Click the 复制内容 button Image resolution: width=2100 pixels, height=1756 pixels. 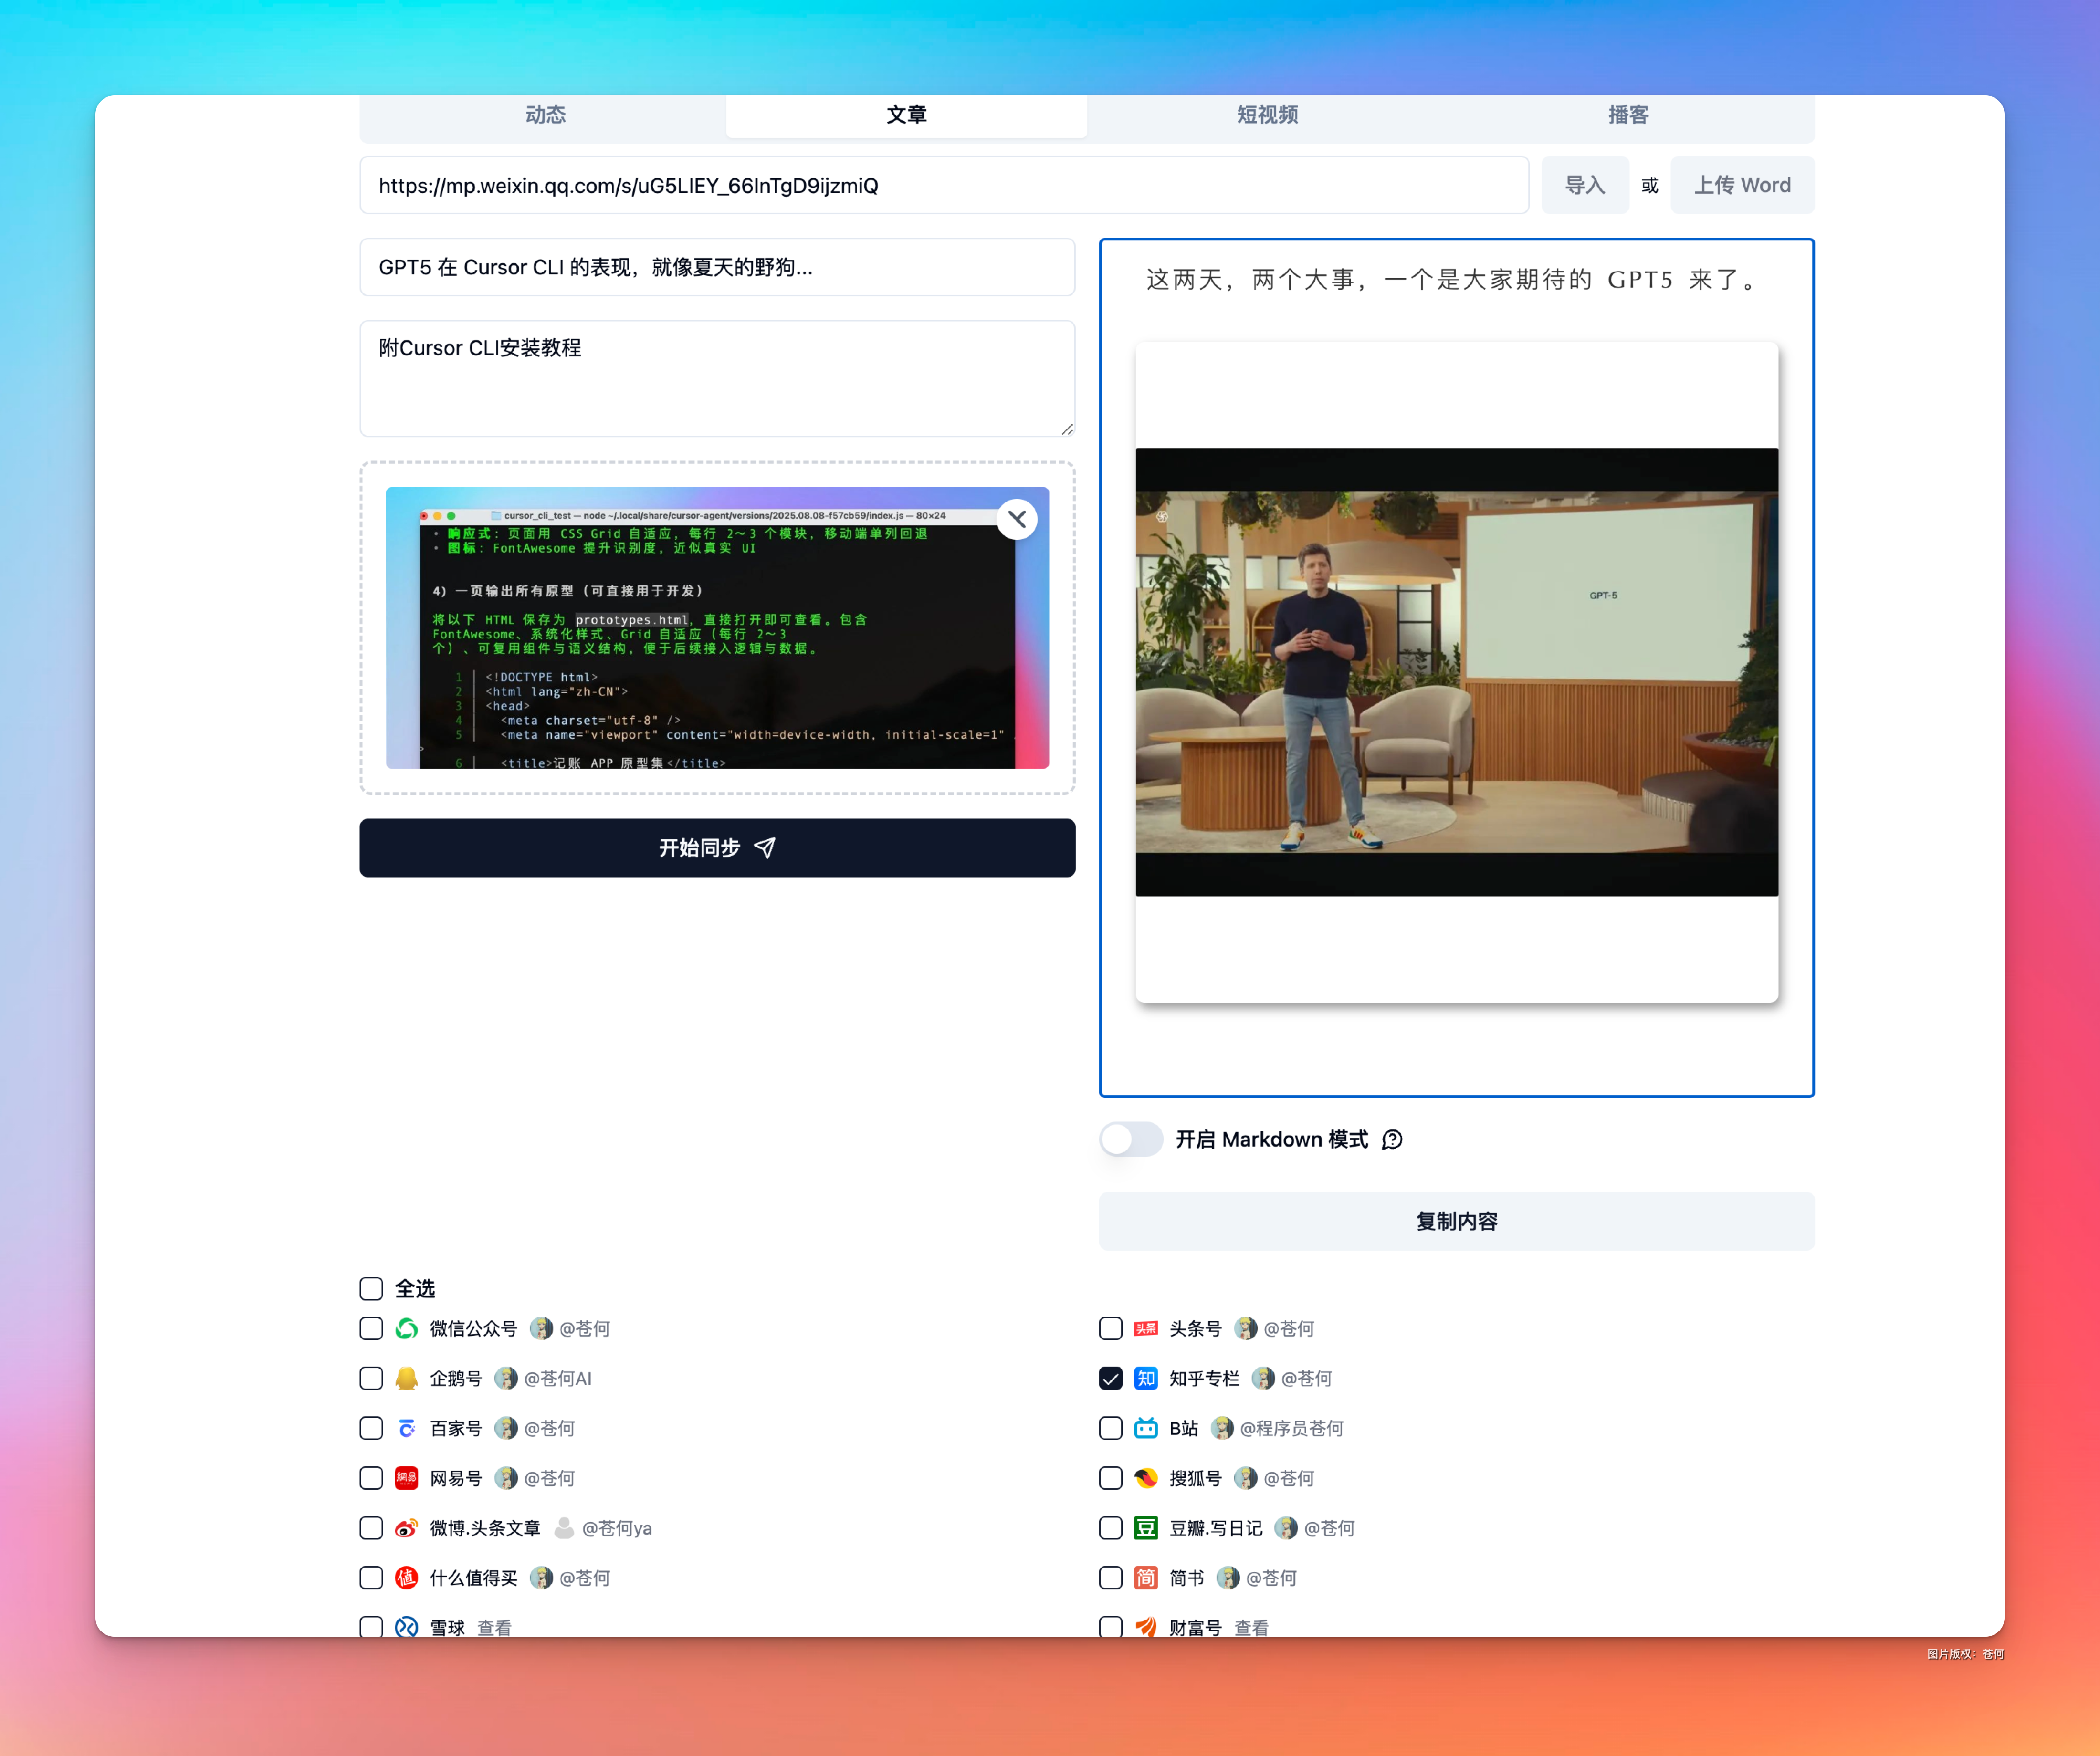pyautogui.click(x=1456, y=1221)
